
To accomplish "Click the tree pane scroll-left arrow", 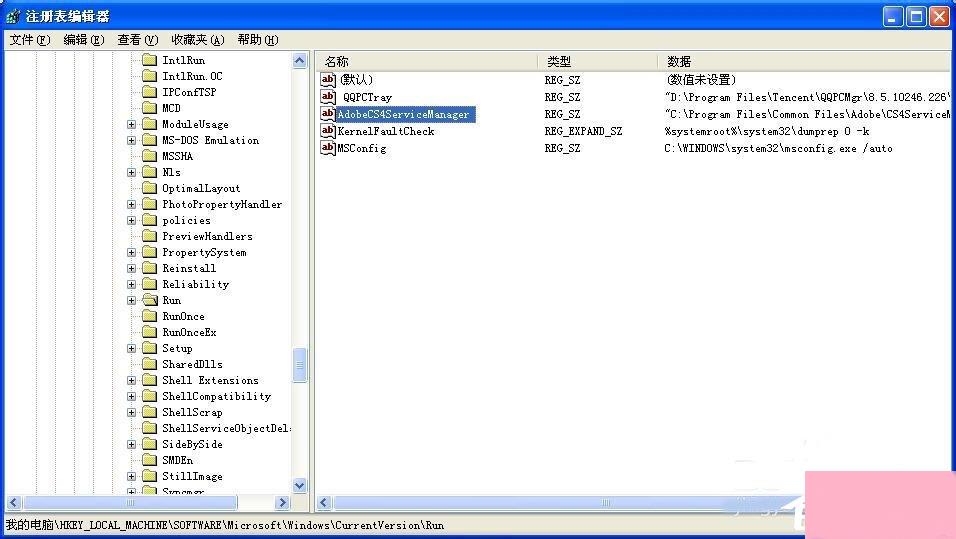I will point(13,503).
